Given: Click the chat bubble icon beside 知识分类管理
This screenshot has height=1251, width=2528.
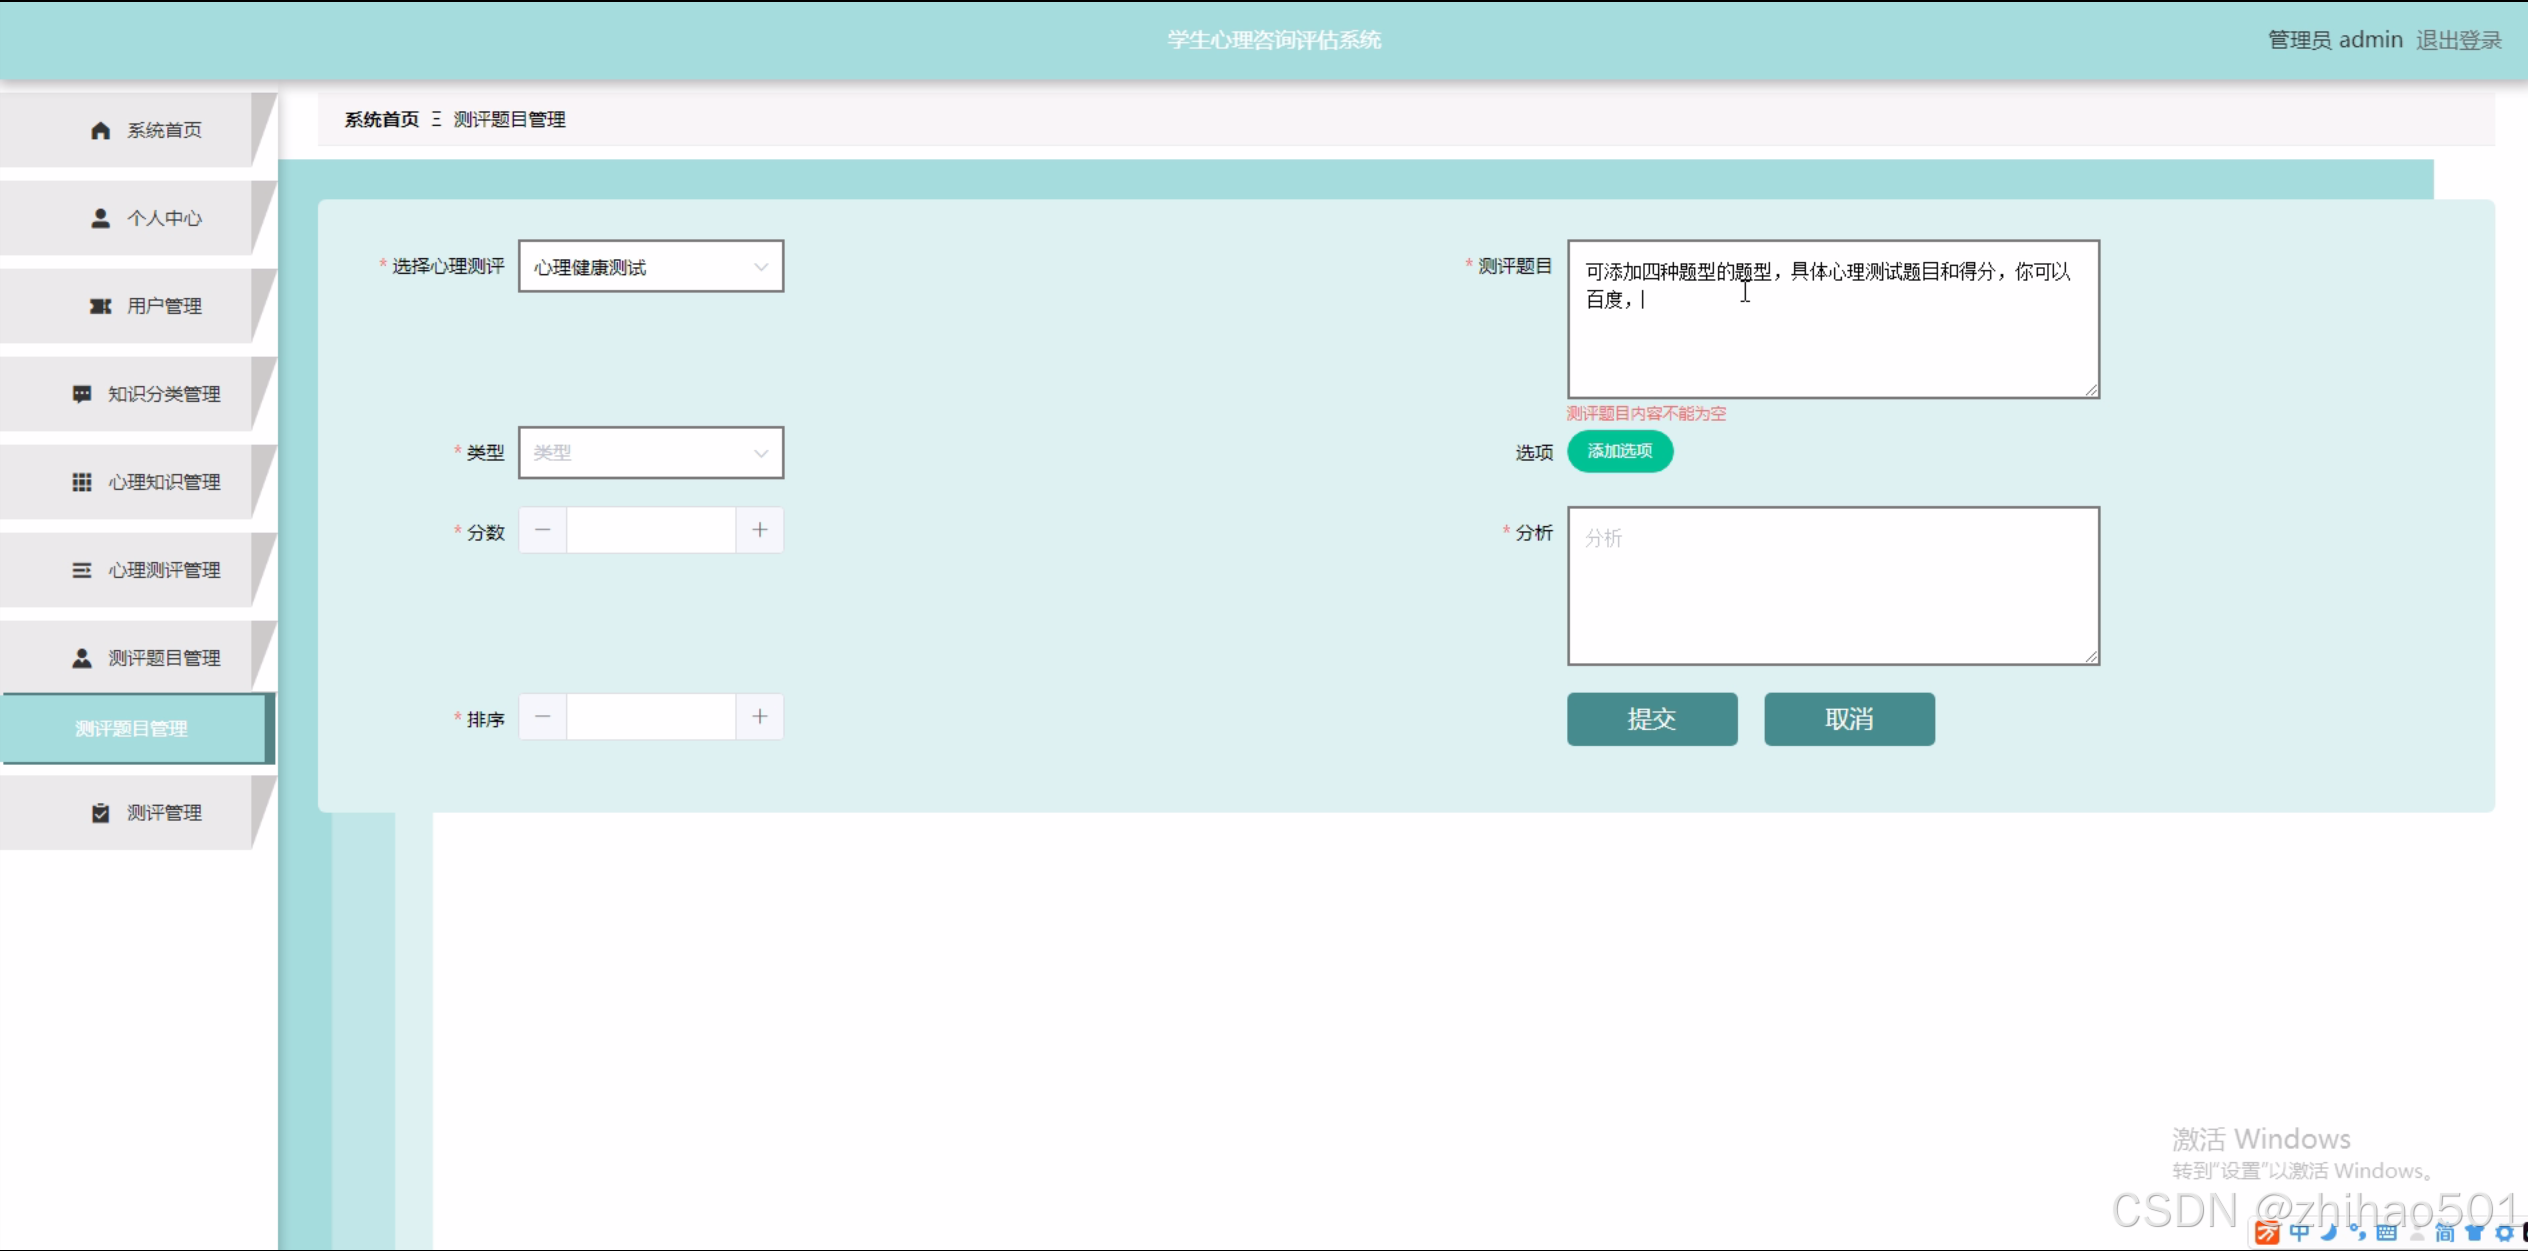Looking at the screenshot, I should pyautogui.click(x=82, y=394).
